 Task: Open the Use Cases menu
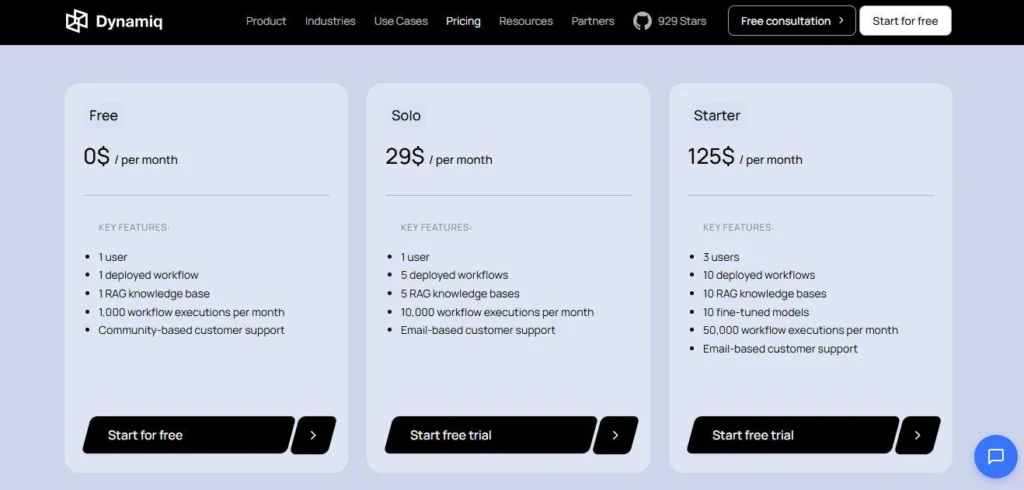pyautogui.click(x=400, y=21)
